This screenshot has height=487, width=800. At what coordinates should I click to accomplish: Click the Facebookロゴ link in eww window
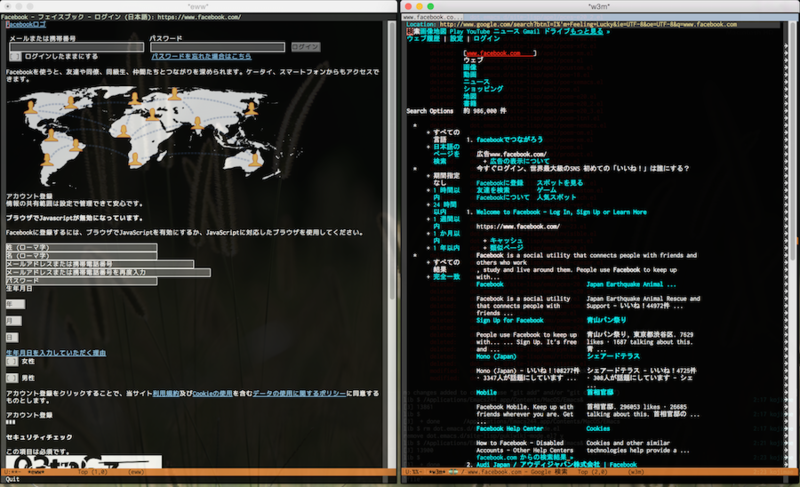point(26,24)
